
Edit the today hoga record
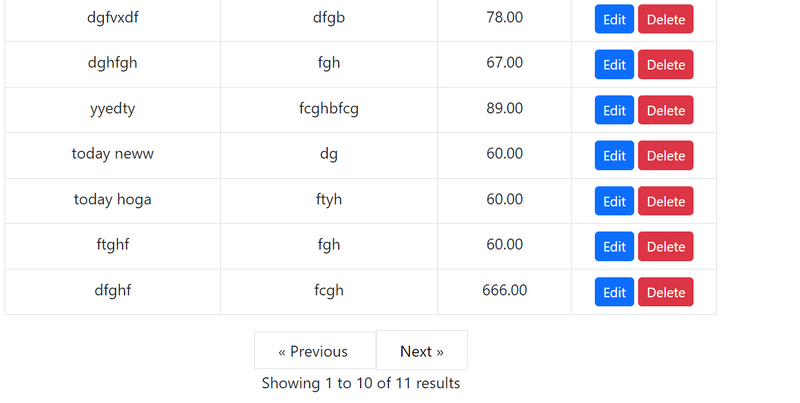coord(614,201)
